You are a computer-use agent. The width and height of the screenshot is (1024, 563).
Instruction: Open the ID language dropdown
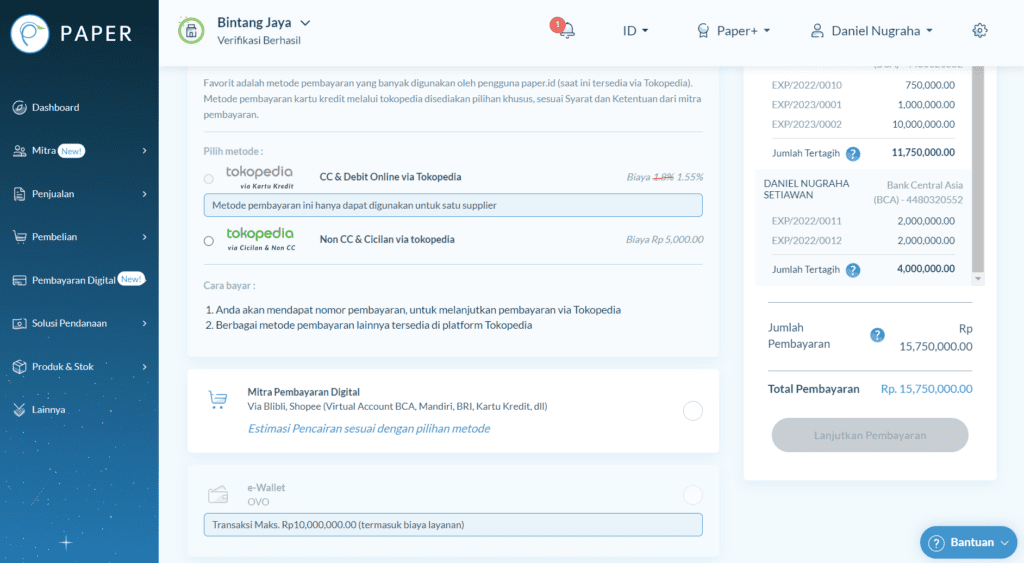[x=635, y=31]
